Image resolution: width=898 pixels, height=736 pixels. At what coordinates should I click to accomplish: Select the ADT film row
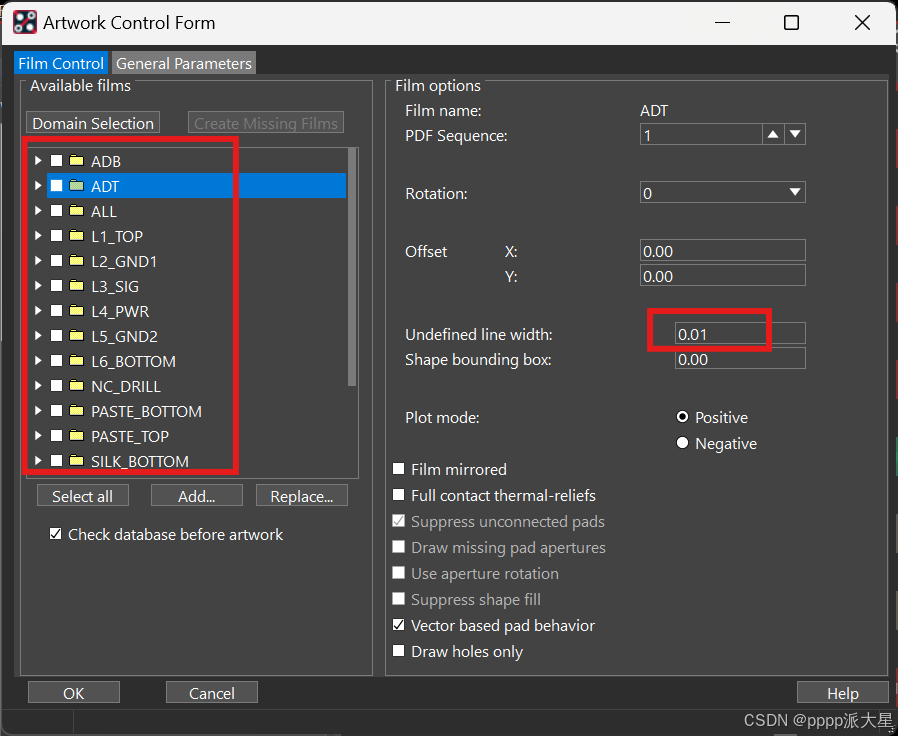196,186
